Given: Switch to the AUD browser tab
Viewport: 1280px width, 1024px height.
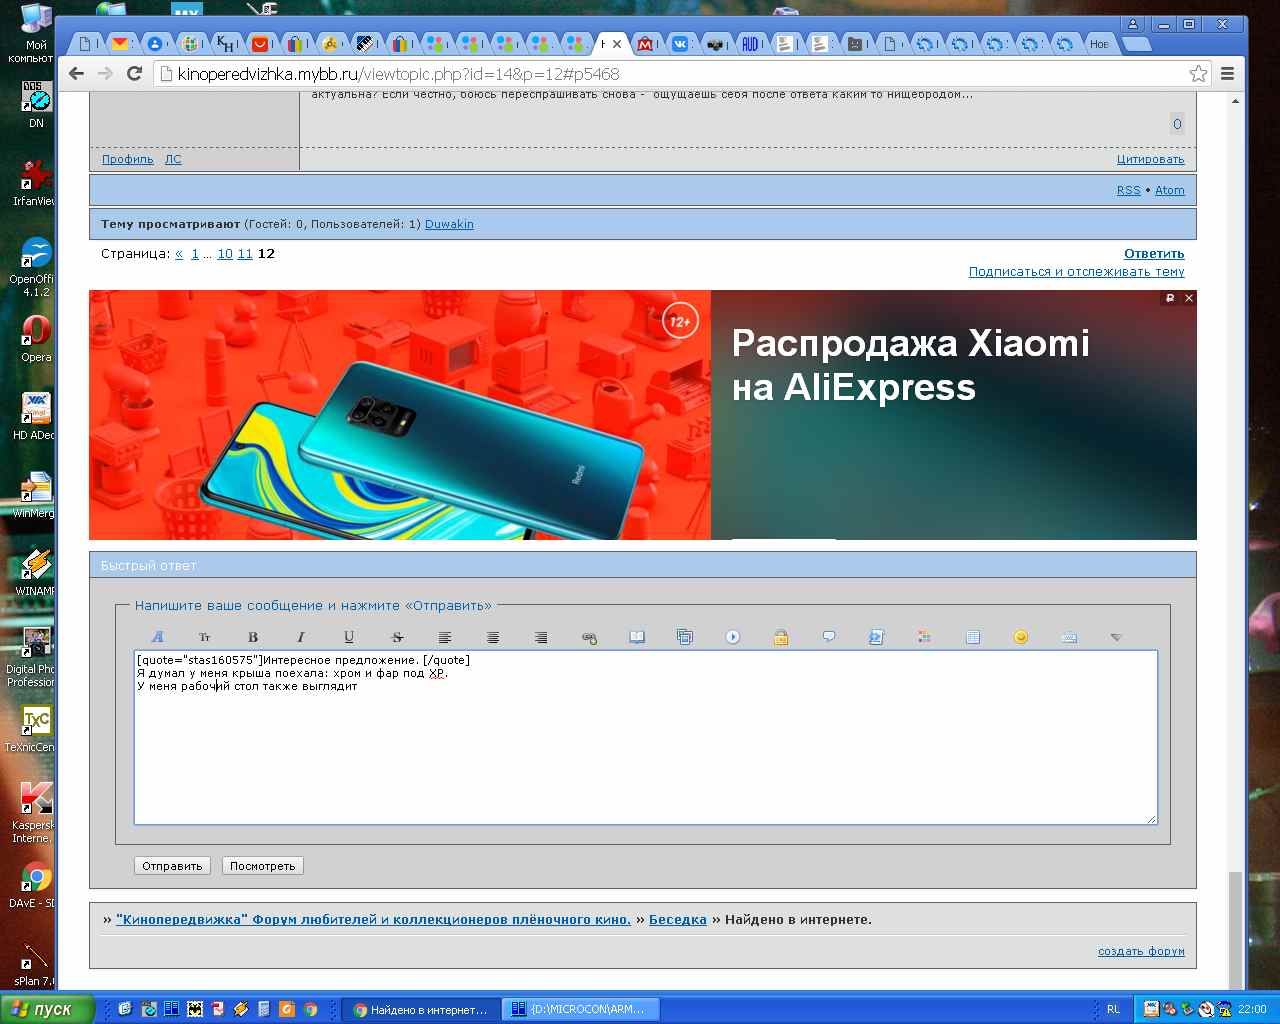Looking at the screenshot, I should coord(749,43).
